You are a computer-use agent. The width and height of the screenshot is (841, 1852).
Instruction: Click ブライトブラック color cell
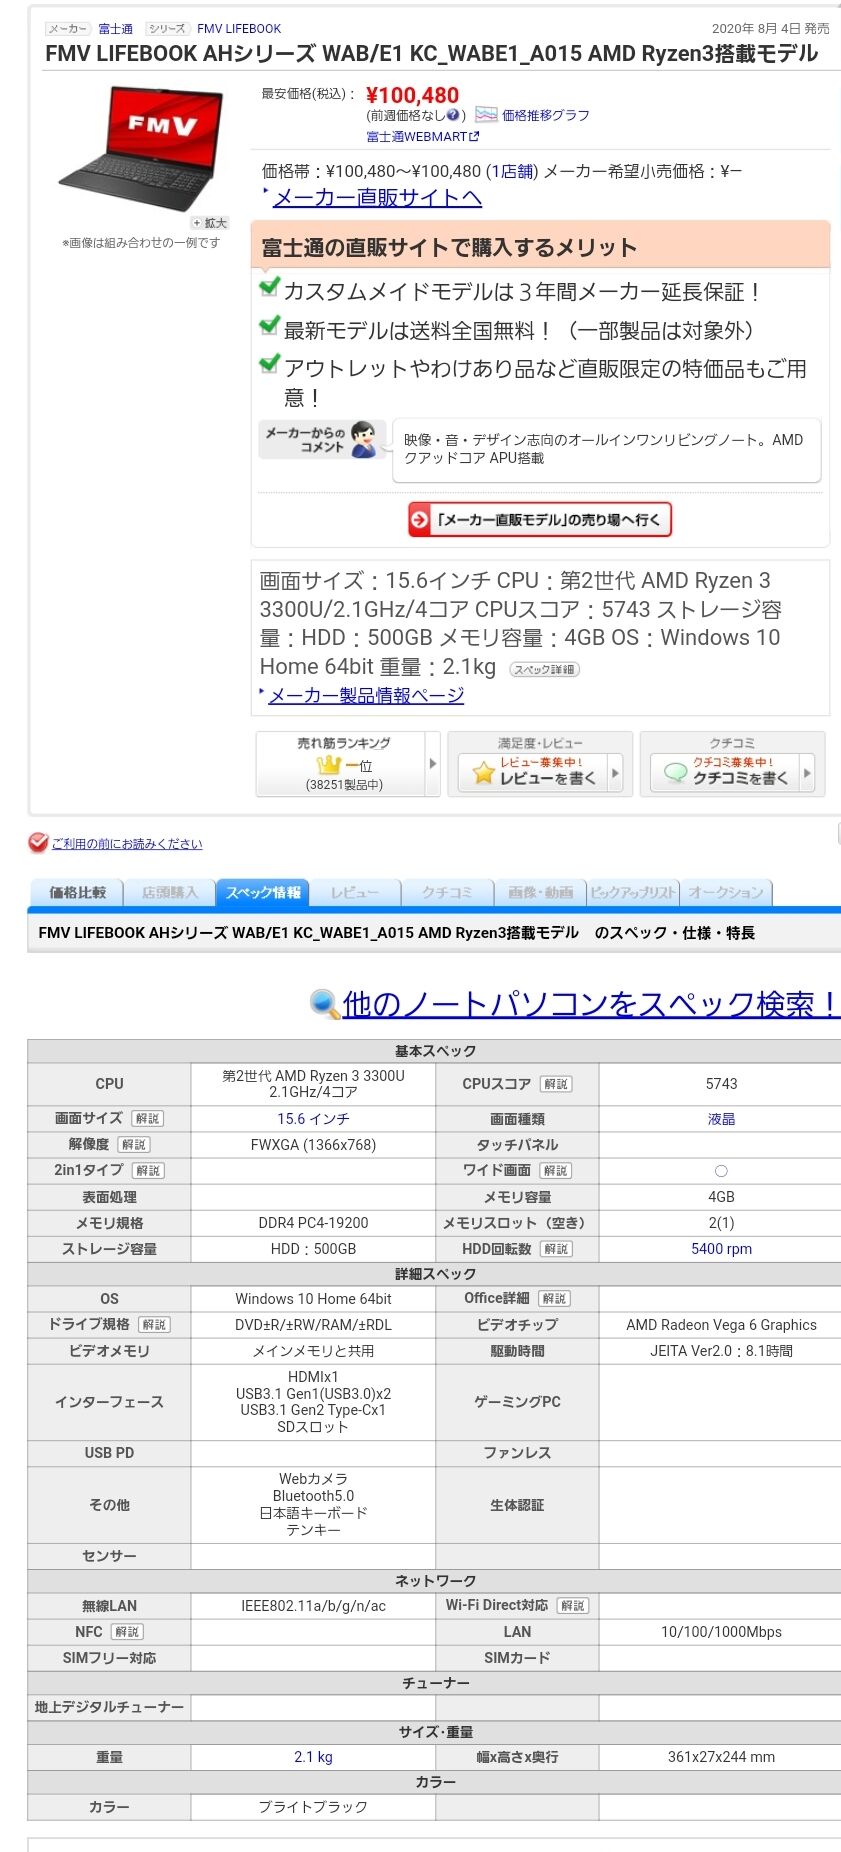tap(313, 1807)
